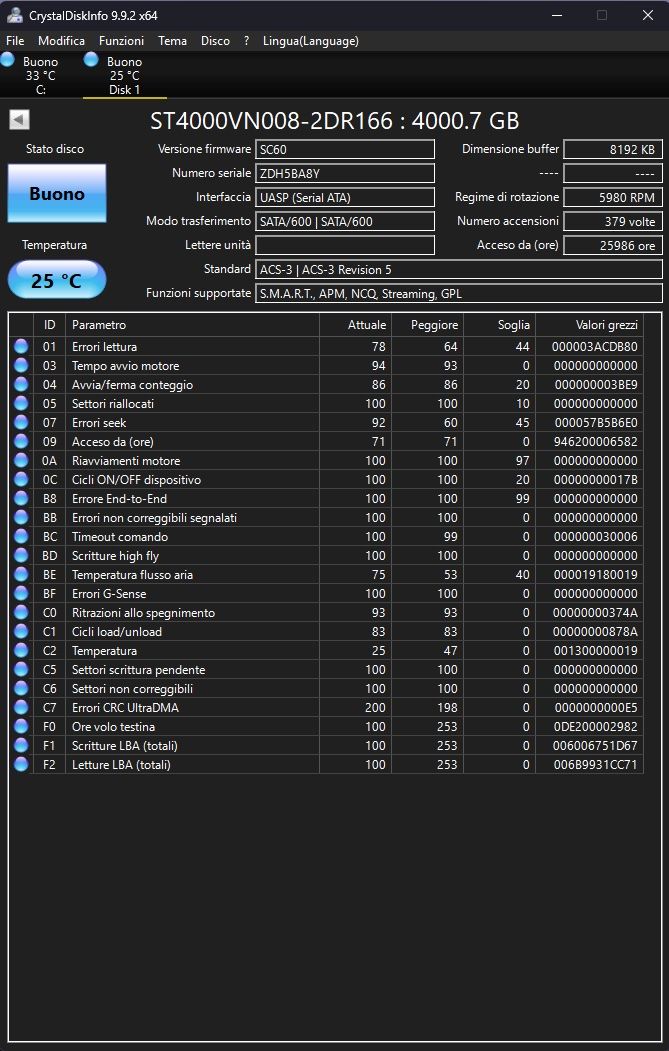
Task: Click the Regime di rotazione 5980 RPM field
Action: pyautogui.click(x=613, y=197)
